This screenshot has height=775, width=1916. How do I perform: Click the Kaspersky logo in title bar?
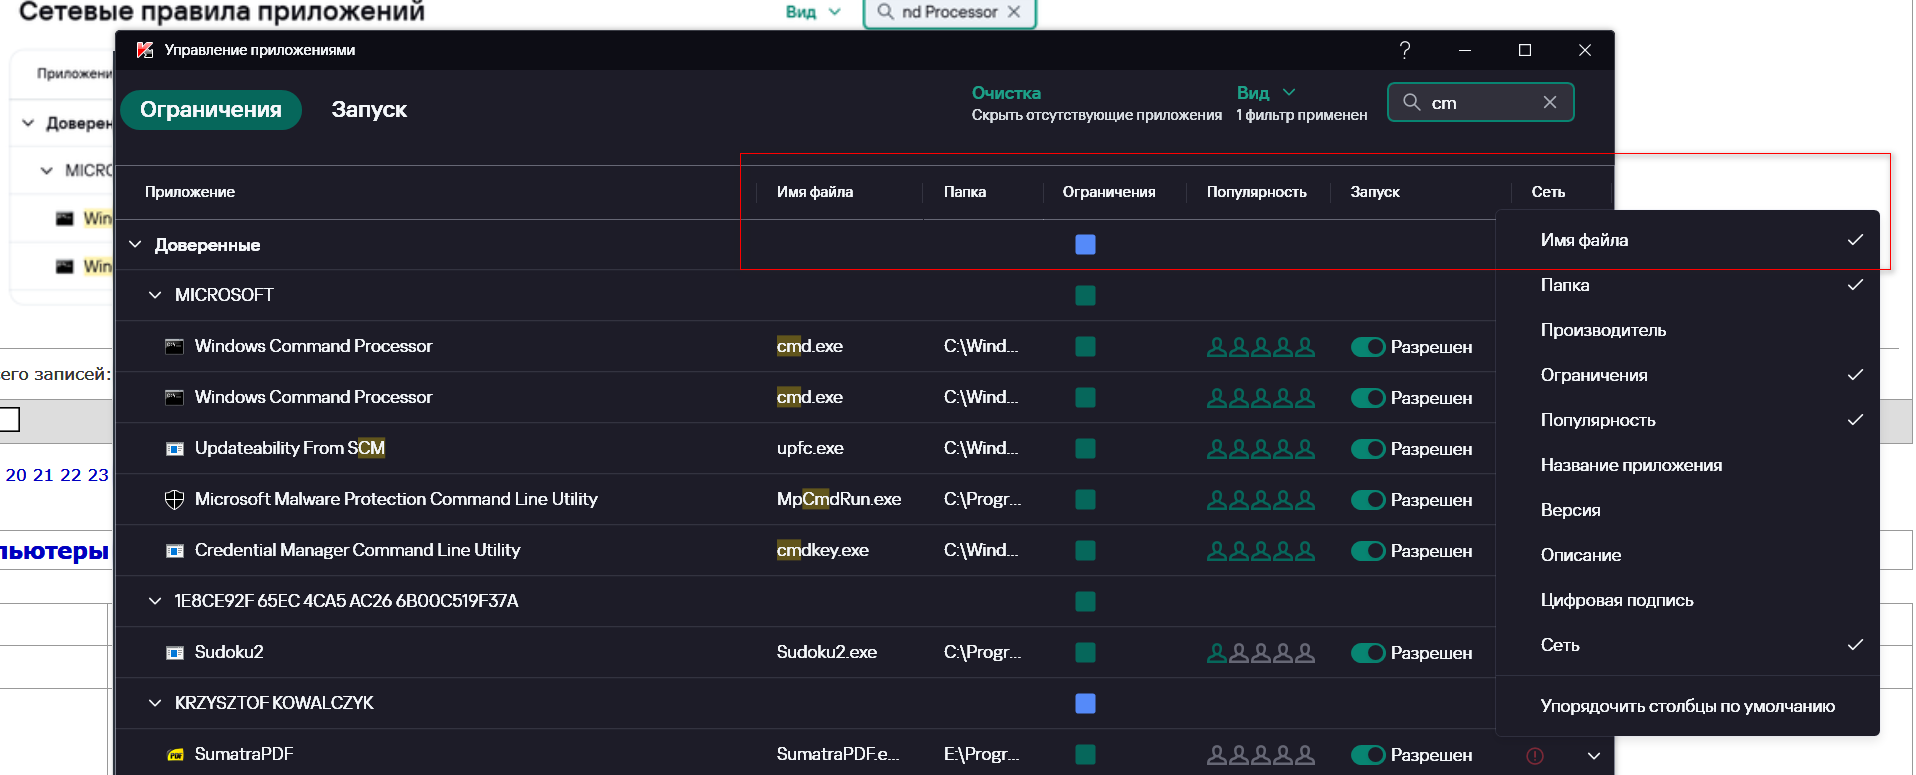point(145,50)
